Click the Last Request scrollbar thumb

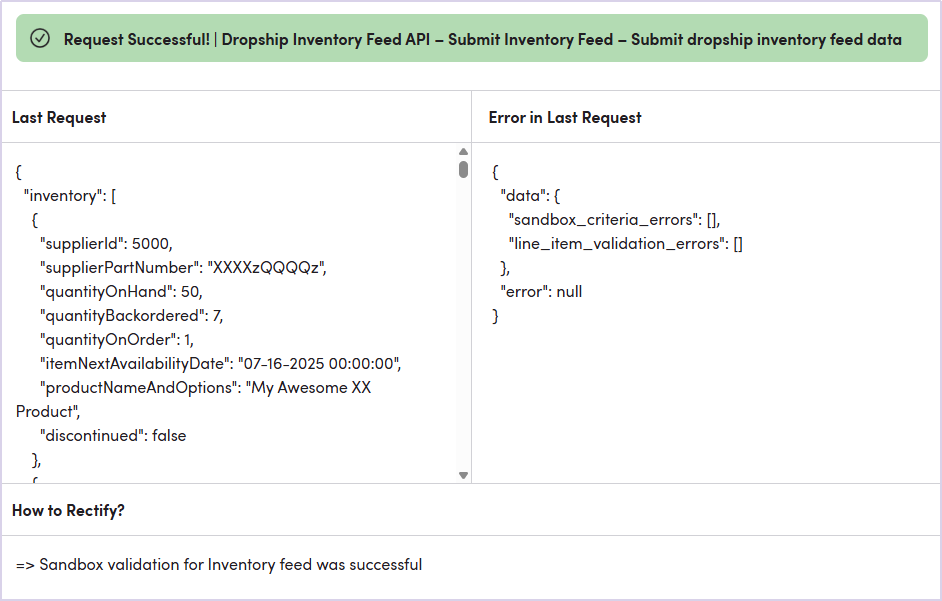point(463,169)
